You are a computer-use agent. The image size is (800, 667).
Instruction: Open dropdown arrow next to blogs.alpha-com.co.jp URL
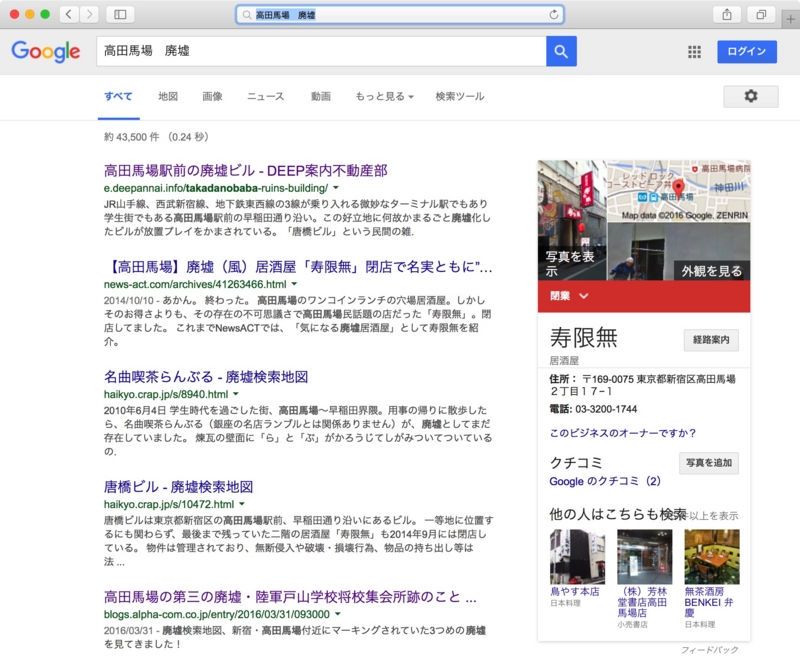click(x=337, y=614)
